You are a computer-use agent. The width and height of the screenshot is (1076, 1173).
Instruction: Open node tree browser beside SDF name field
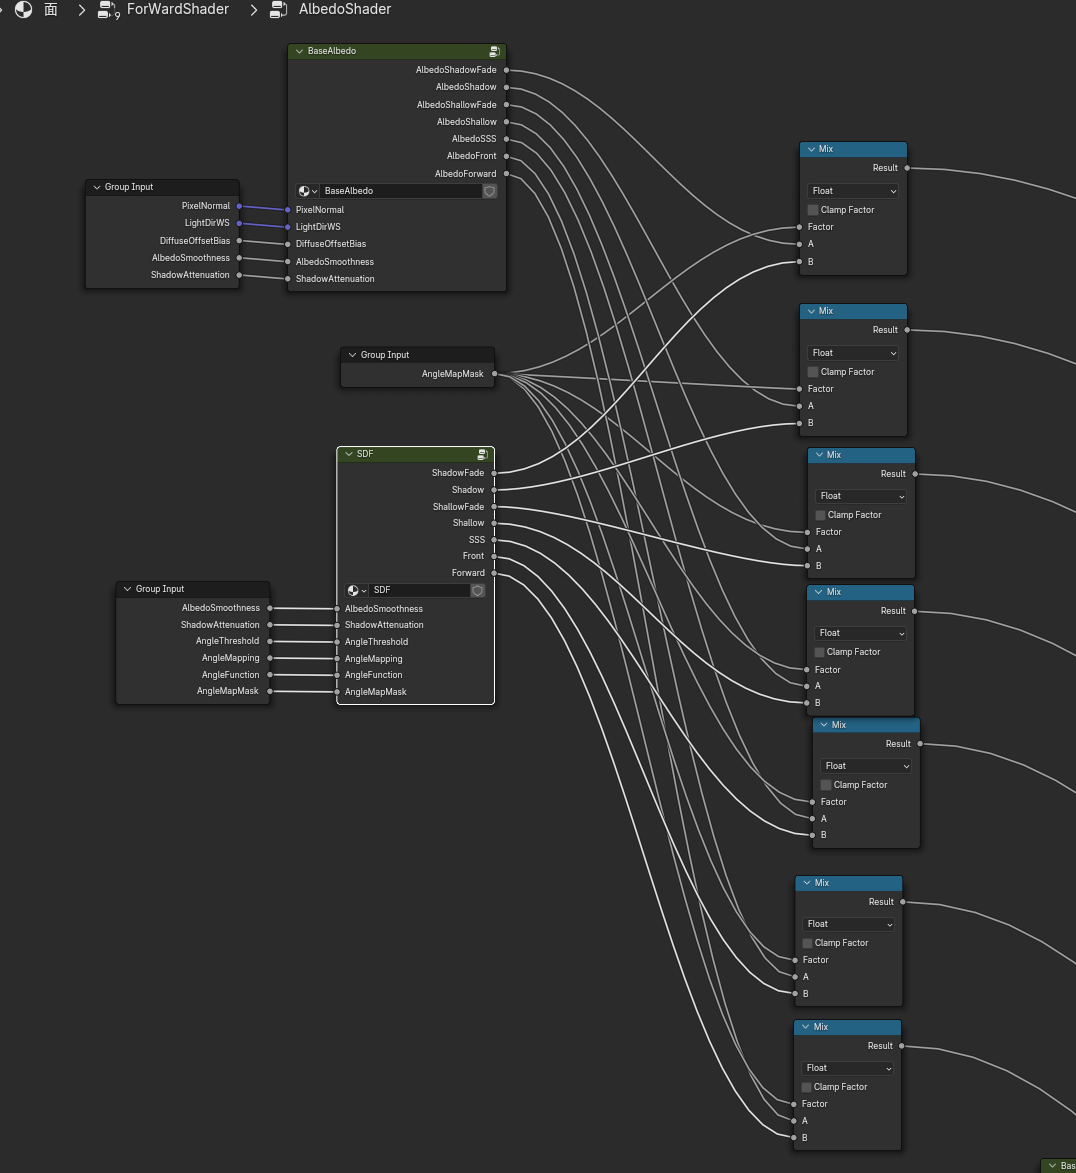tap(356, 591)
